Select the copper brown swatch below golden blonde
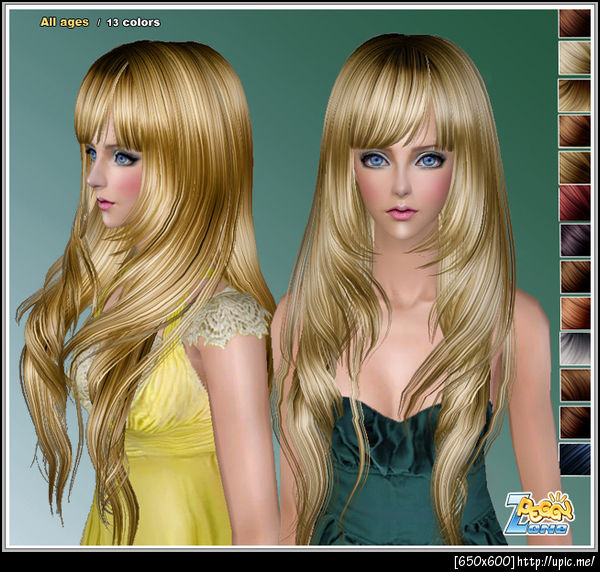Screen dimensions: 600x572 coord(574,131)
